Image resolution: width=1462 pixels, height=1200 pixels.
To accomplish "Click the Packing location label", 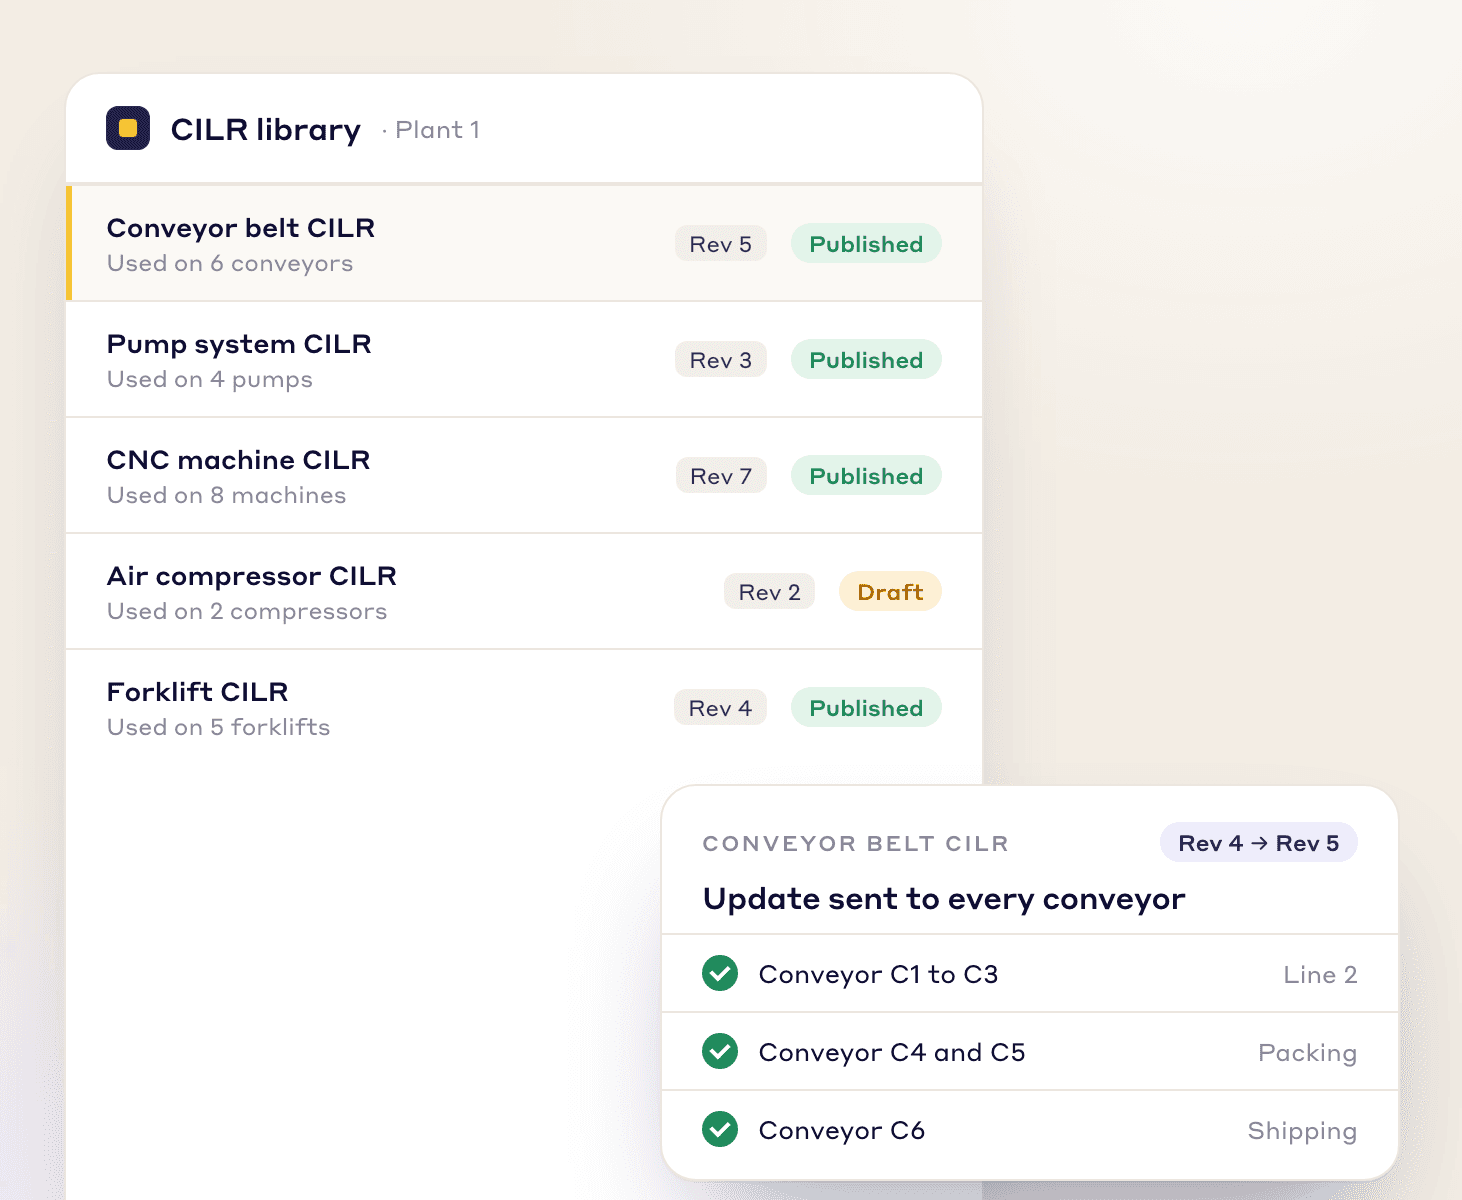I will click(1307, 1053).
